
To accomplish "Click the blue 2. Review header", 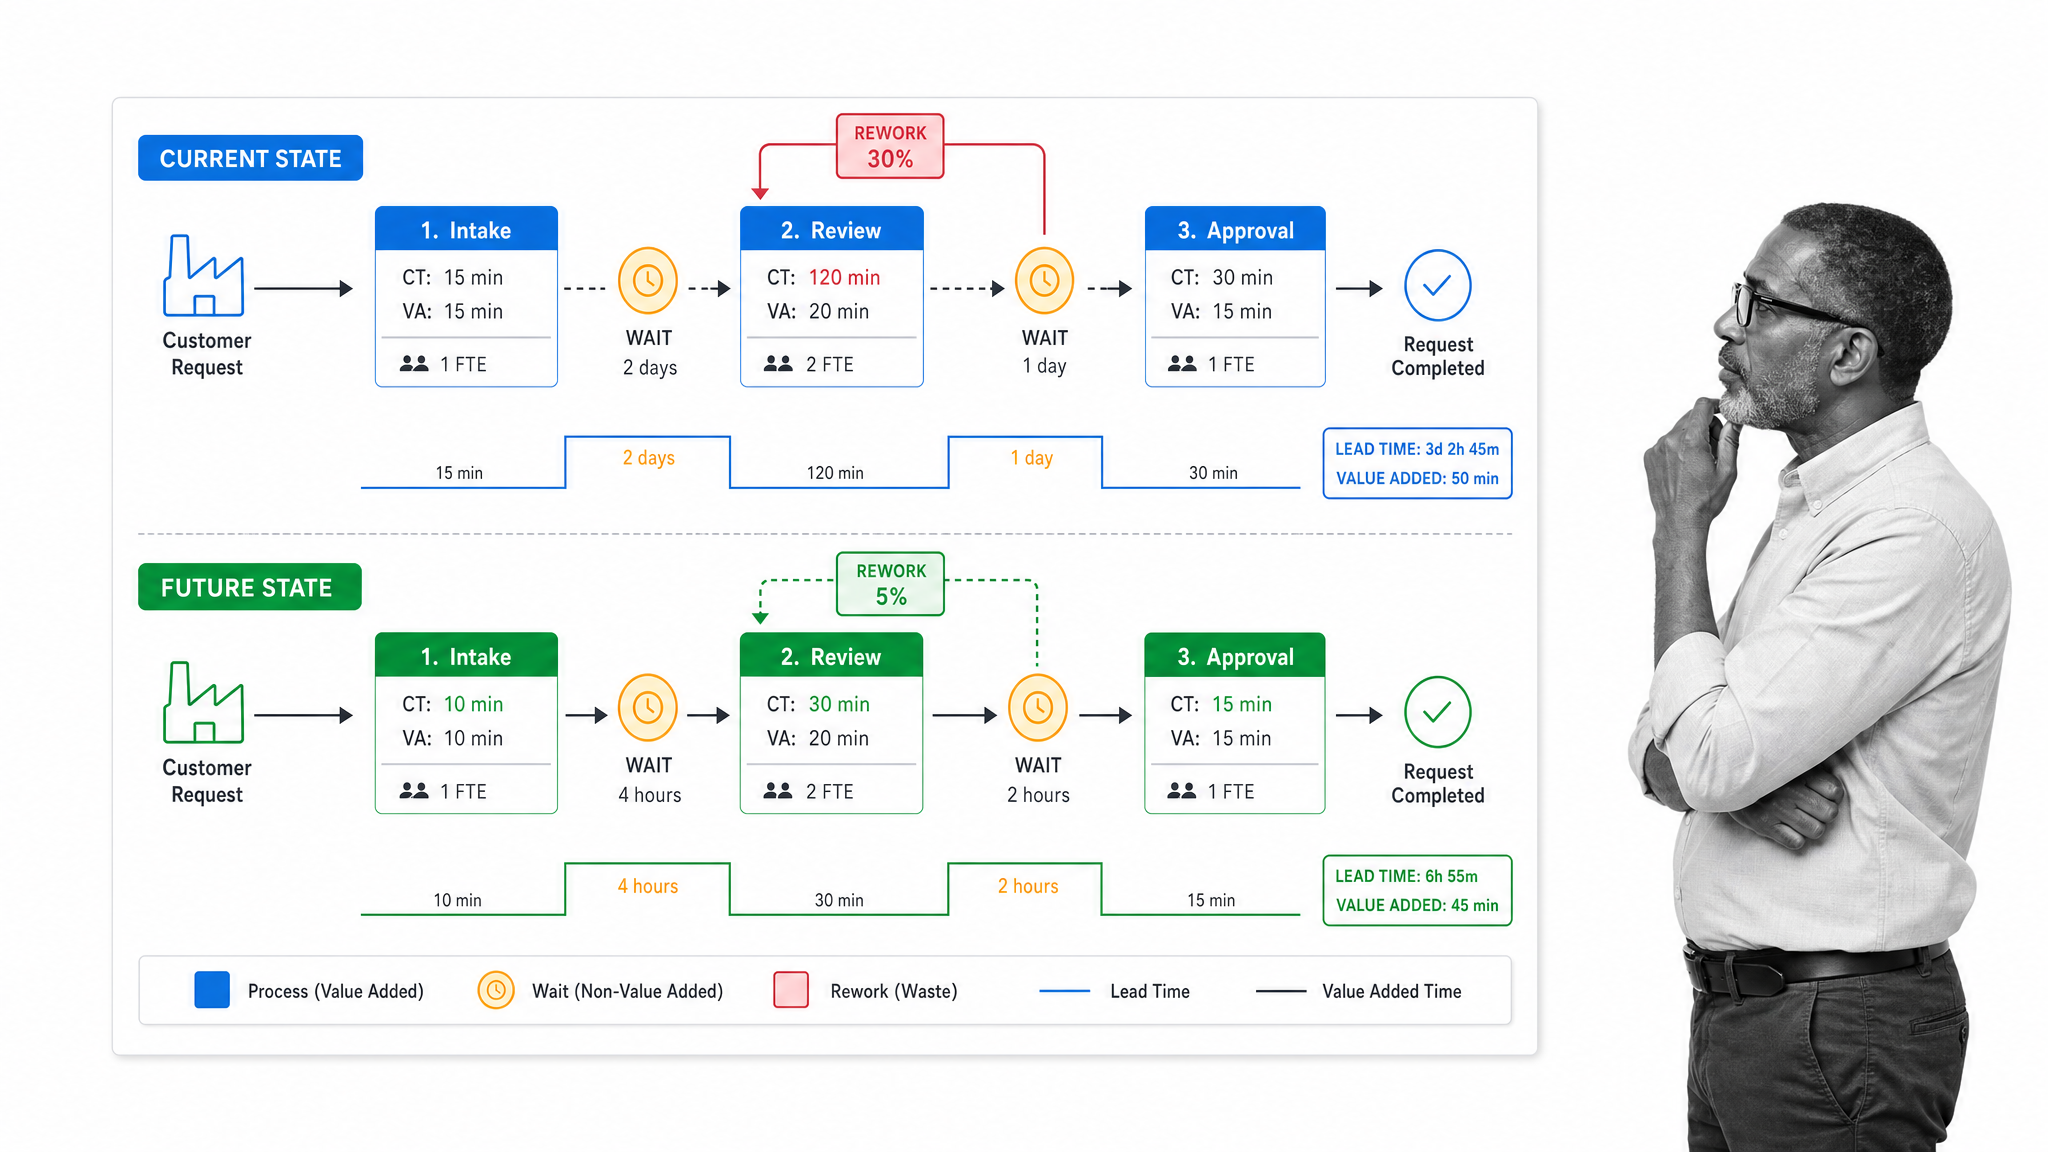I will [x=831, y=229].
